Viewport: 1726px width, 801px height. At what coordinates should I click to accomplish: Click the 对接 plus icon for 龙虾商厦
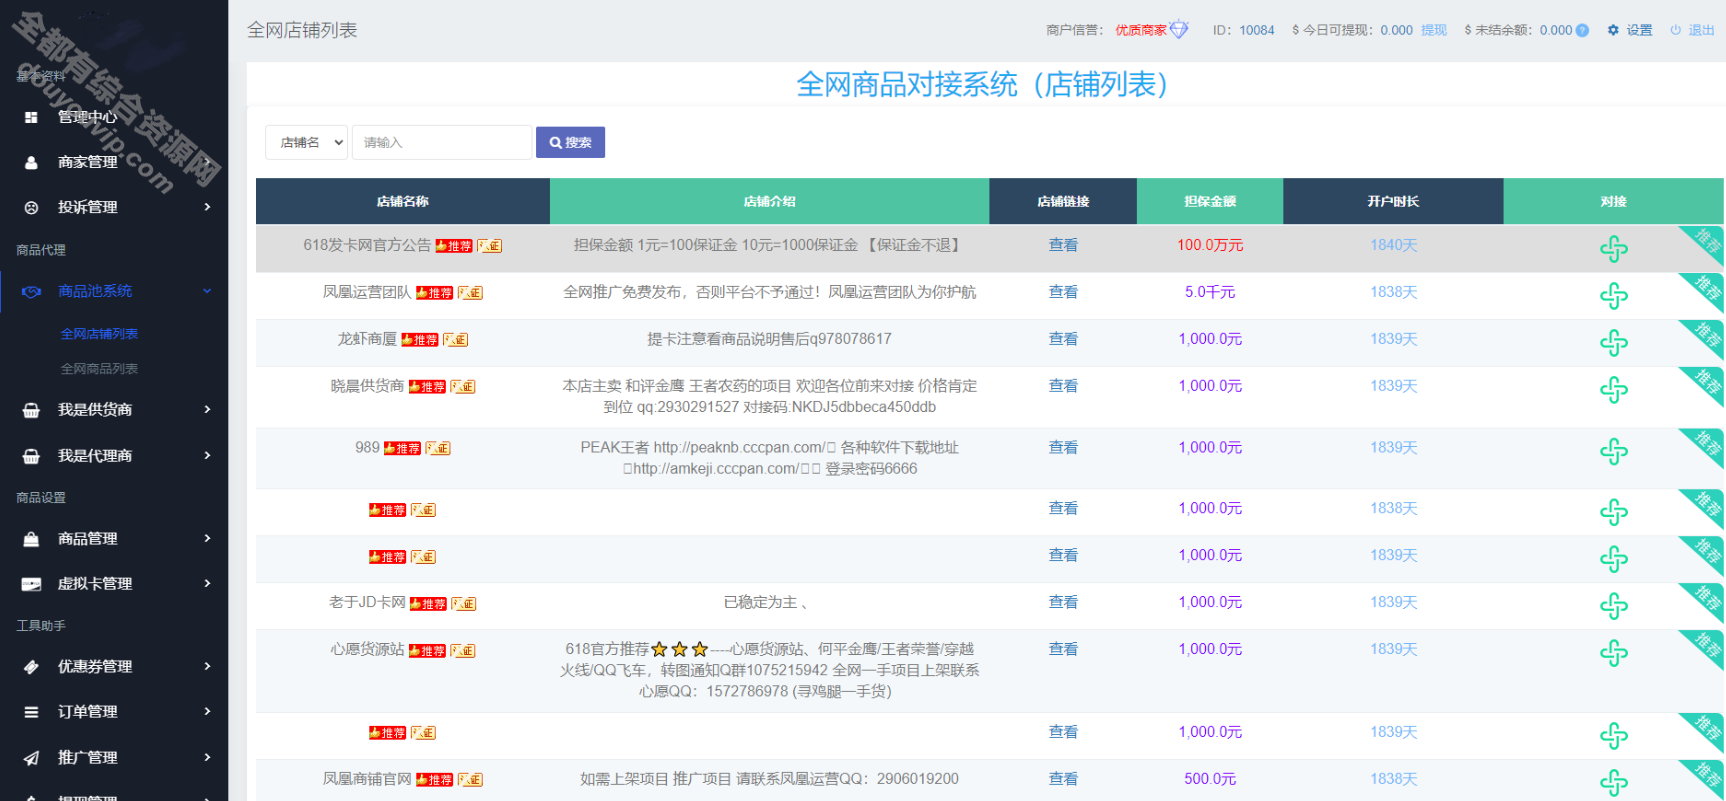pos(1613,343)
